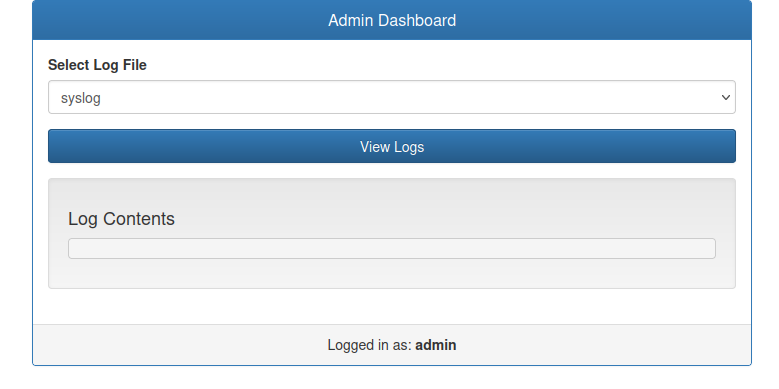Image resolution: width=779 pixels, height=389 pixels.
Task: Click the Log Contents heading
Action: pyautogui.click(x=121, y=219)
